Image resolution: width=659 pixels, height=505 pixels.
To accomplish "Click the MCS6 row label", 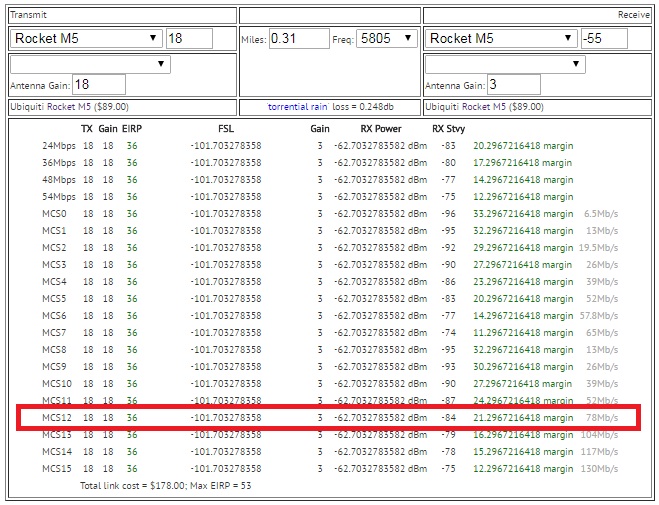I will point(54,316).
